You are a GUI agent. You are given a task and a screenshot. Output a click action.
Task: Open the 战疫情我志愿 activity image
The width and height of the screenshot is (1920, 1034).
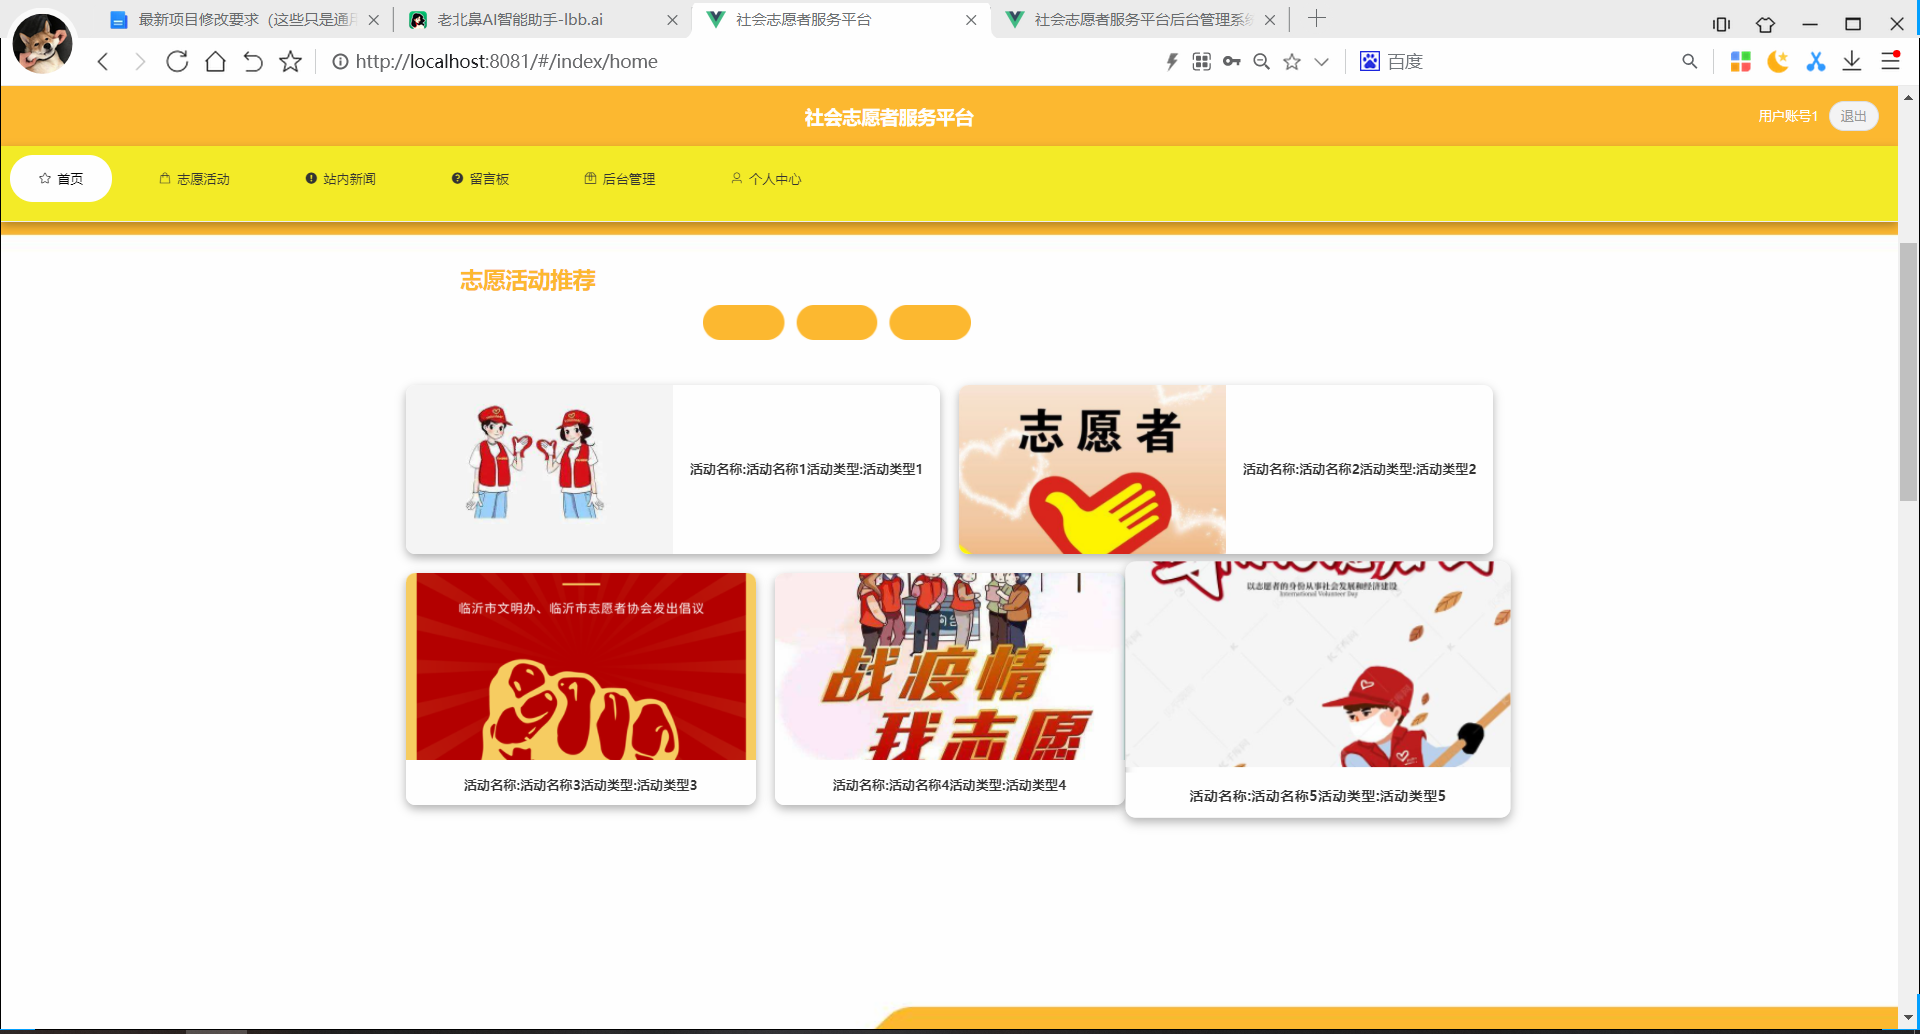click(x=949, y=666)
